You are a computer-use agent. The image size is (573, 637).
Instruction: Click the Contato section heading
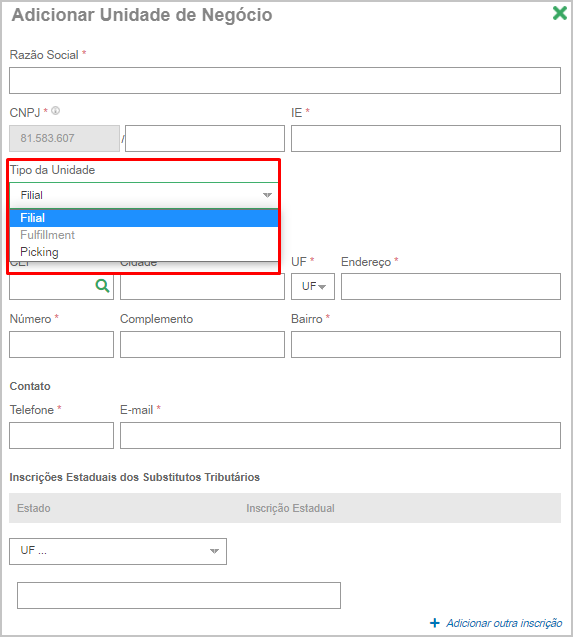tap(30, 386)
